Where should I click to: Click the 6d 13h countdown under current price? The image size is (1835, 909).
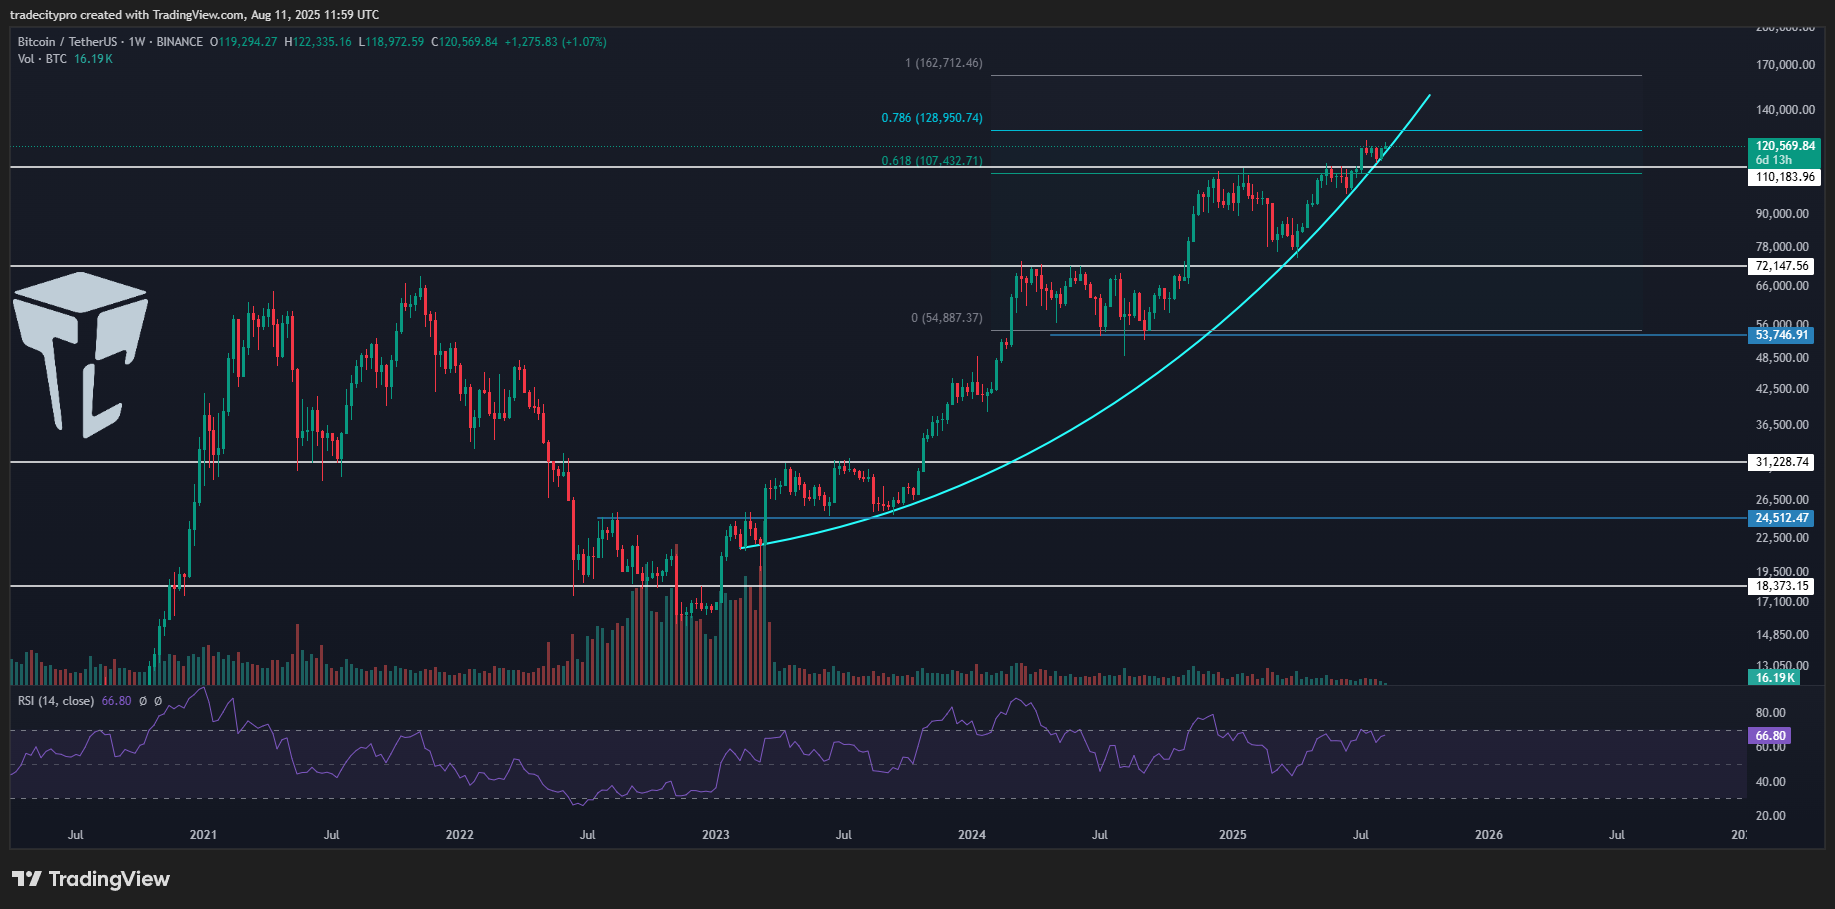point(1773,160)
